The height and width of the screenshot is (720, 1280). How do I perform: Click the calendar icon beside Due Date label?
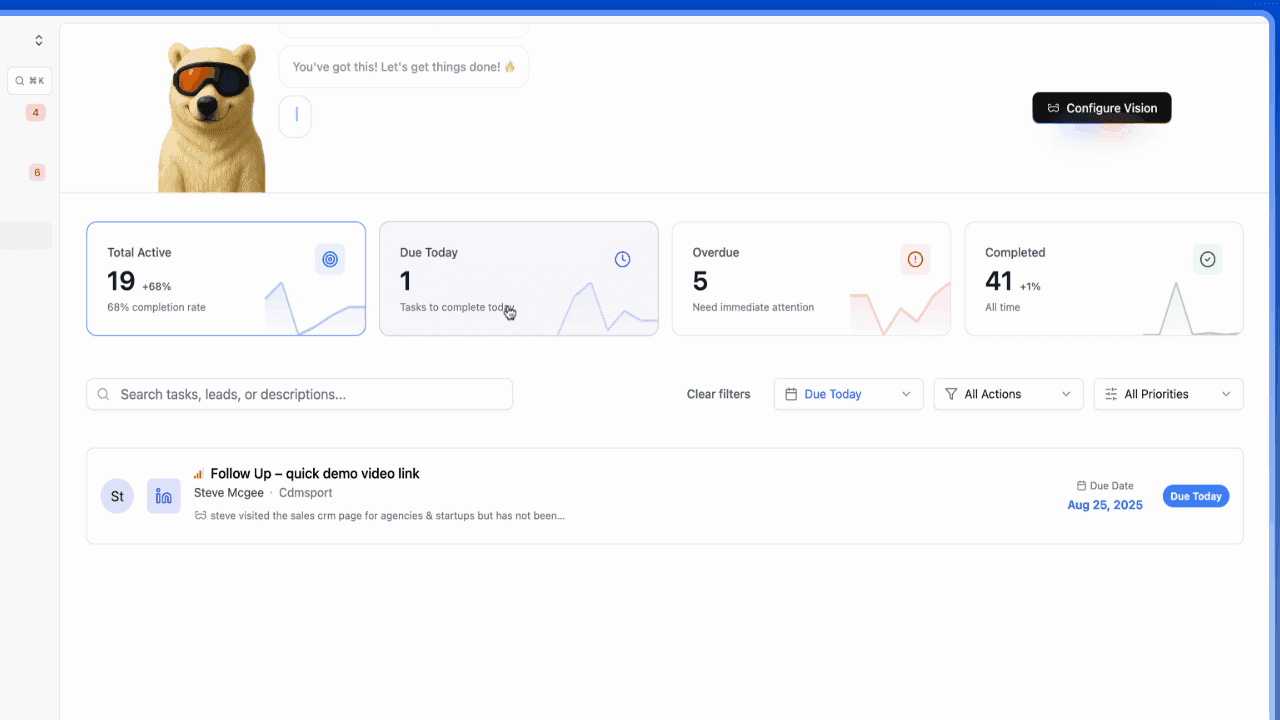(1081, 486)
